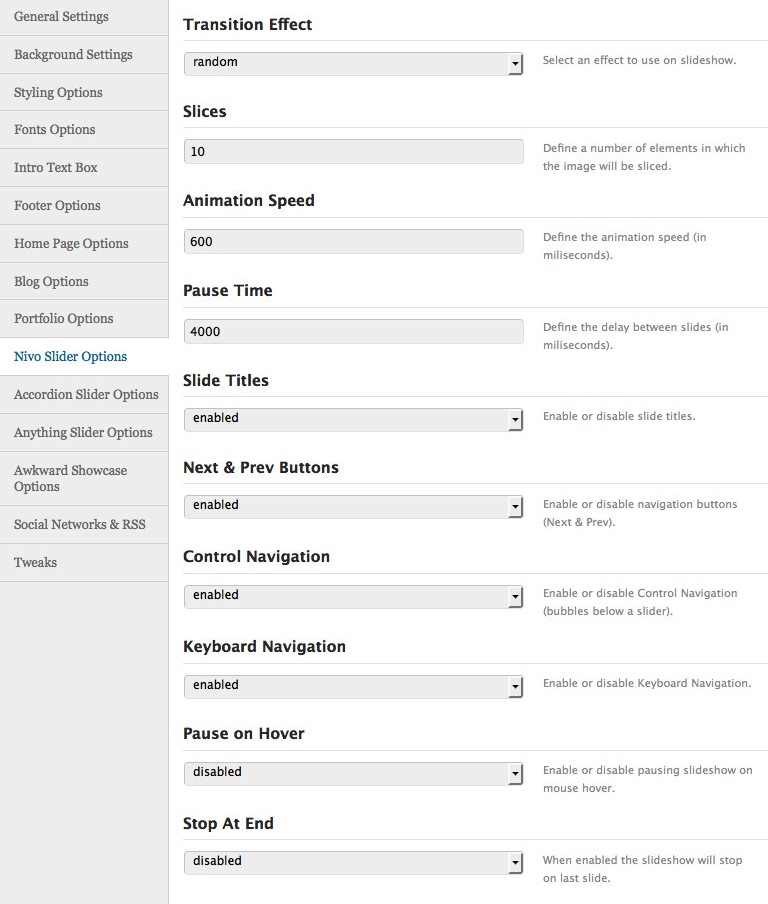Select Fonts Options in sidebar

tap(84, 130)
